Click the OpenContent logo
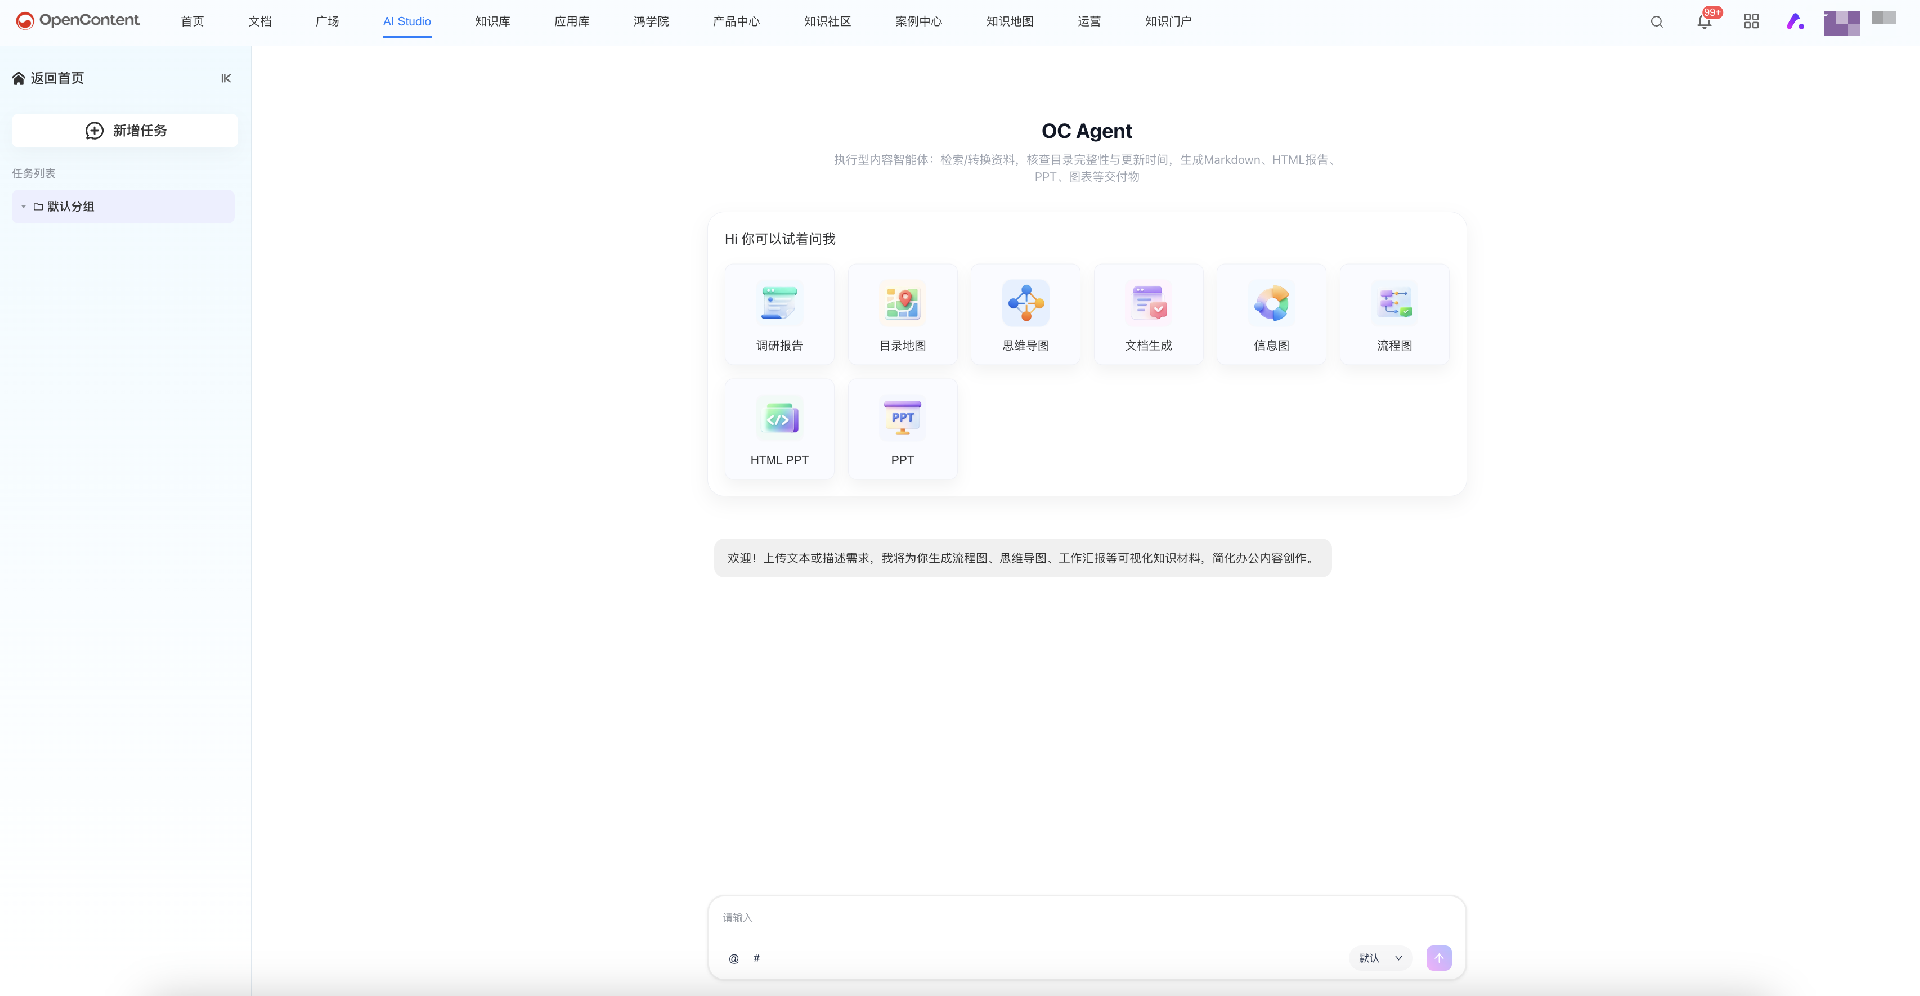Image resolution: width=1920 pixels, height=996 pixels. tap(78, 21)
